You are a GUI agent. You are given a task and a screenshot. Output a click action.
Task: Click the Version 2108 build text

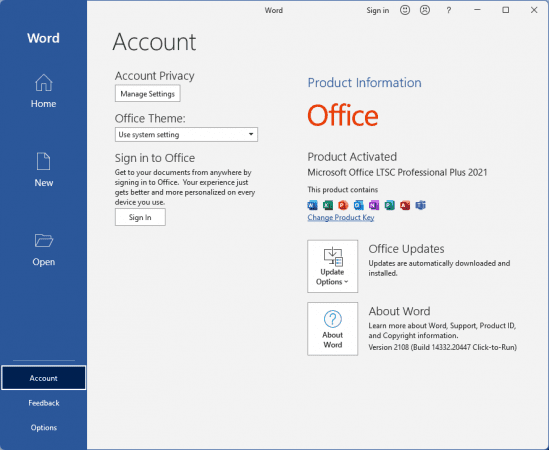(442, 347)
